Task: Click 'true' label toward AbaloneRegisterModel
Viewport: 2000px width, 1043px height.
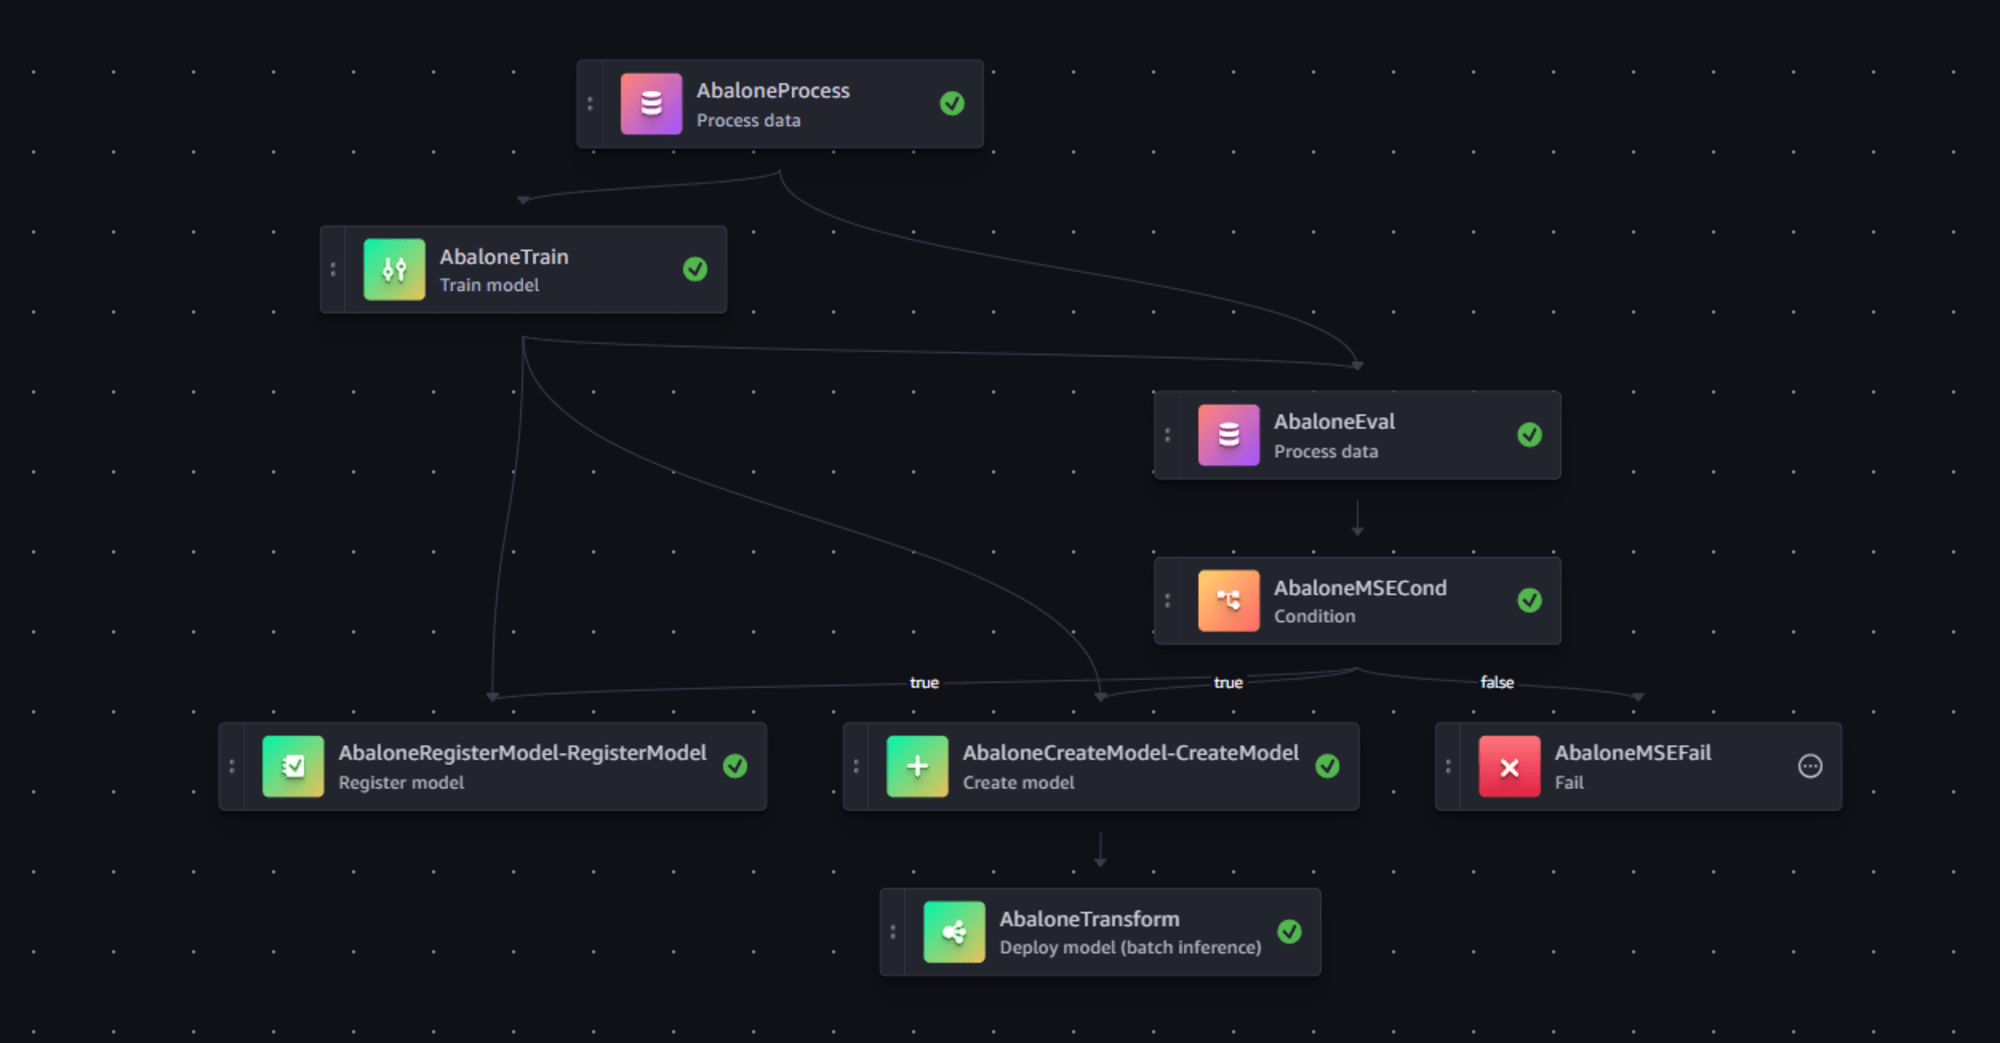Action: tap(924, 682)
